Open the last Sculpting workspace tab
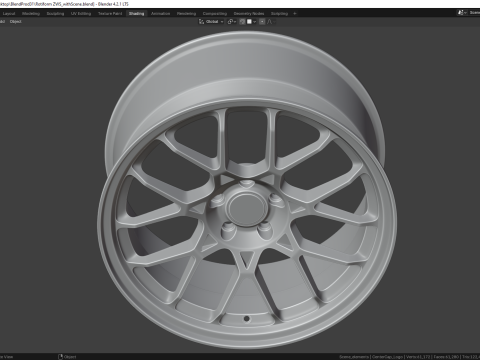Viewport: 480px width, 360px height. pyautogui.click(x=279, y=14)
